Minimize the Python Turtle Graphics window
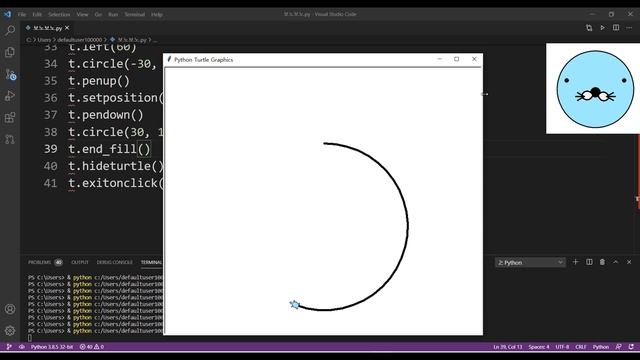The image size is (640, 360). (440, 59)
